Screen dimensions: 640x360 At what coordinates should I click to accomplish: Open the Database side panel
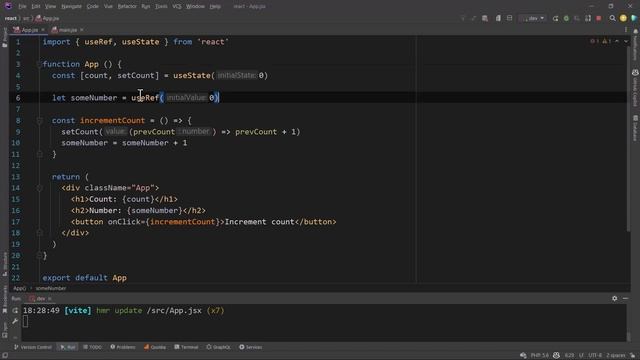pyautogui.click(x=635, y=127)
